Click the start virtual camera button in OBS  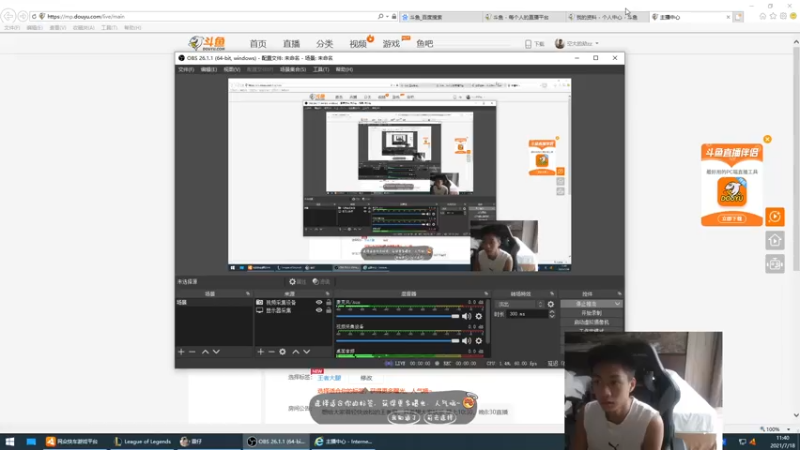(x=591, y=322)
